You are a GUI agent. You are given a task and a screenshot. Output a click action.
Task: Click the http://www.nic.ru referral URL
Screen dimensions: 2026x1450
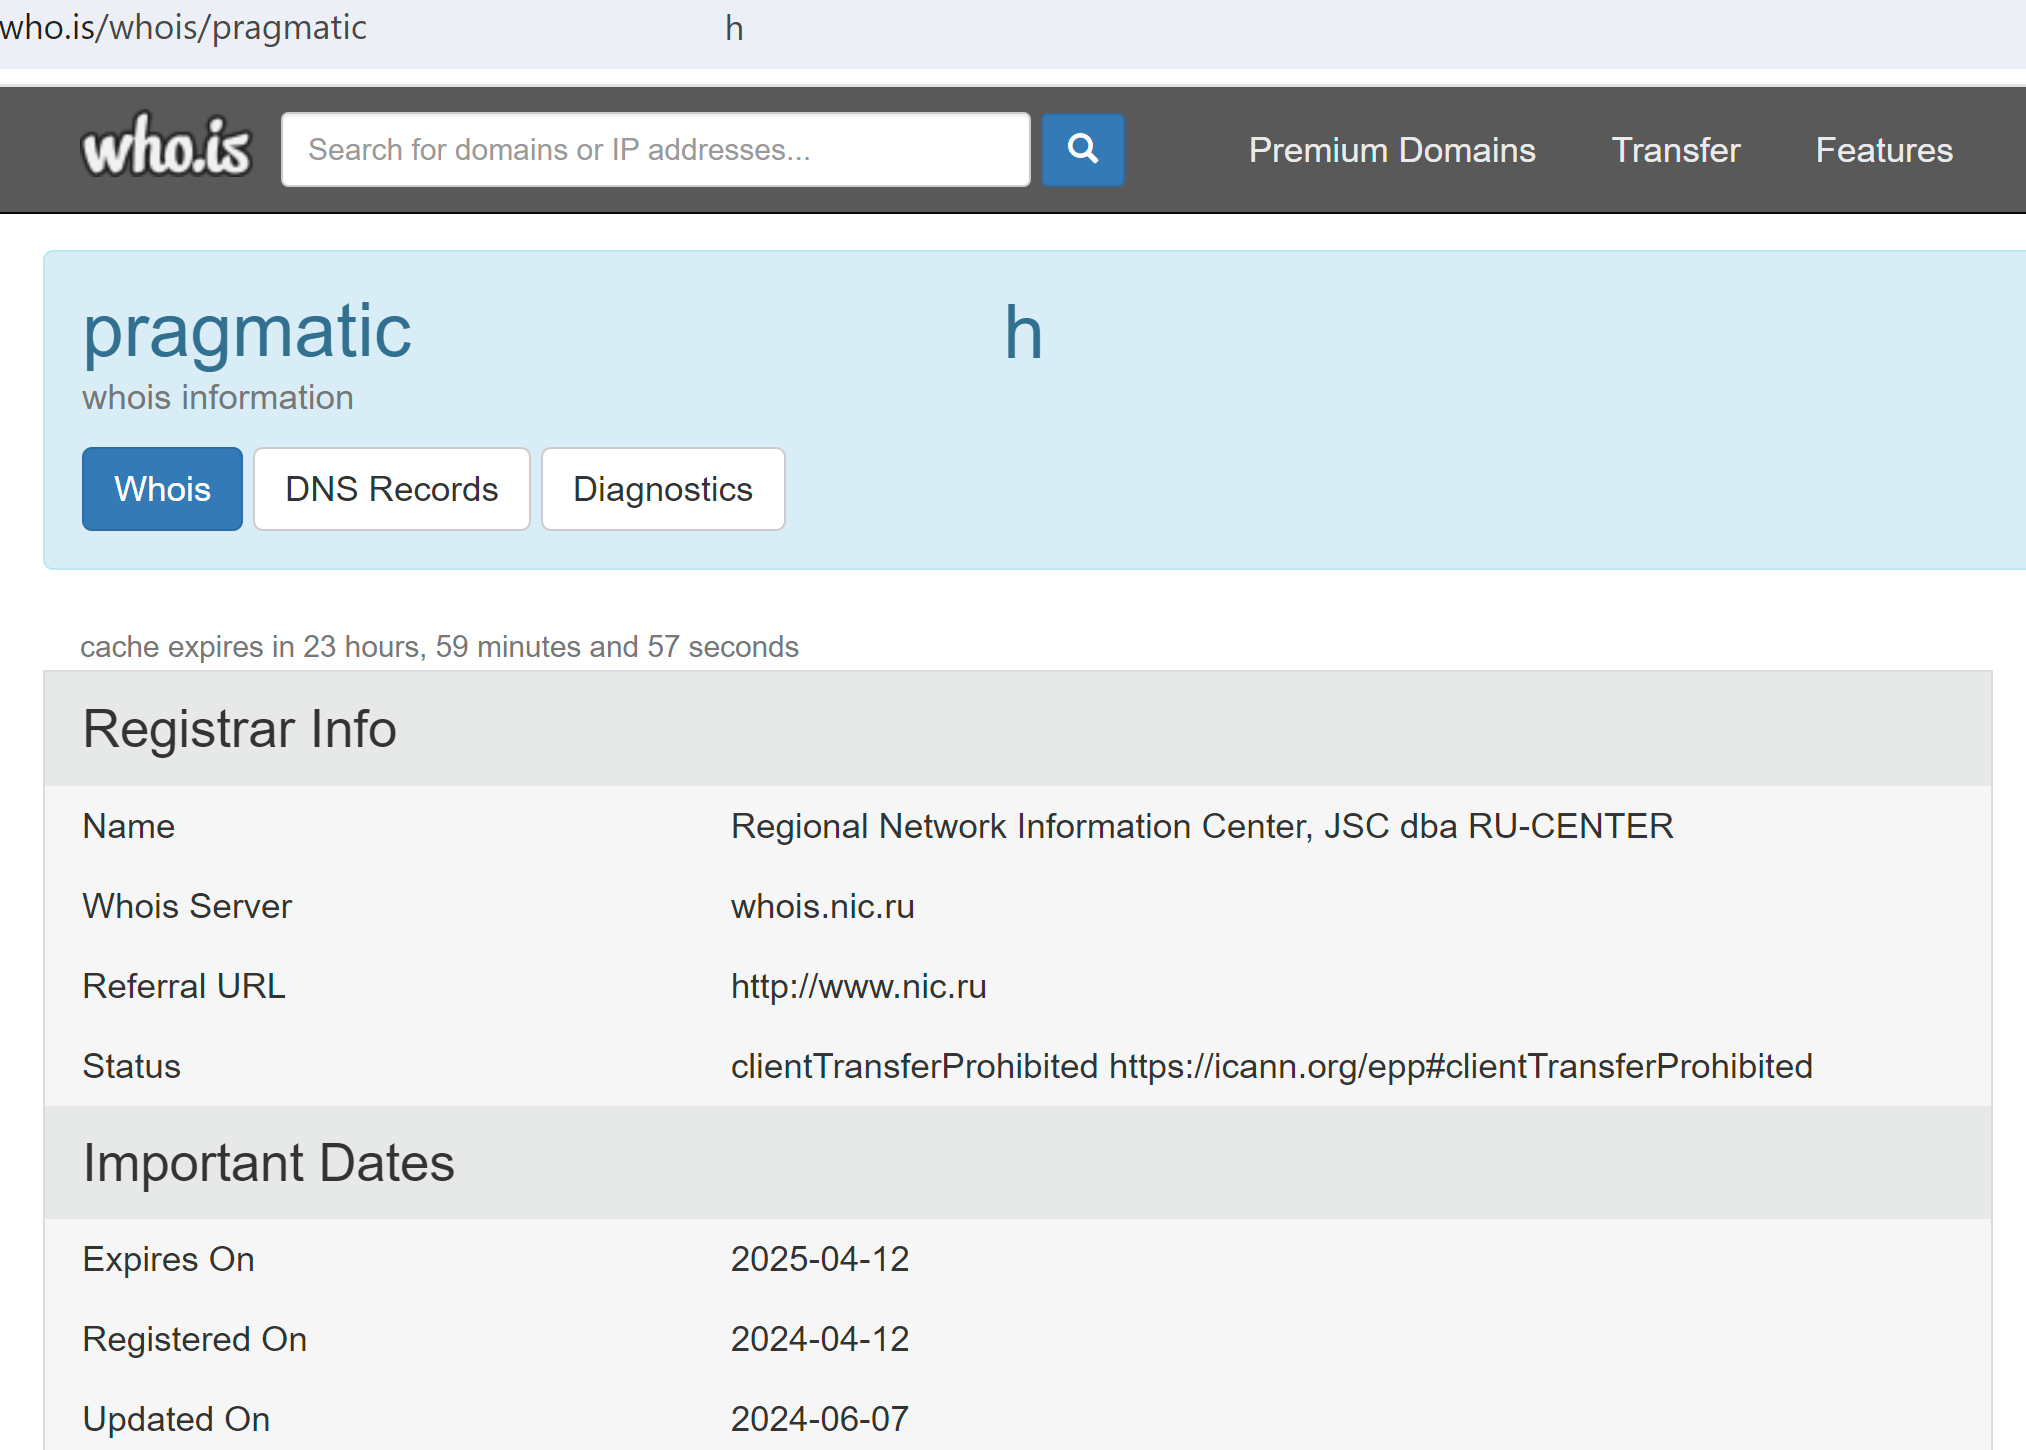pyautogui.click(x=859, y=986)
